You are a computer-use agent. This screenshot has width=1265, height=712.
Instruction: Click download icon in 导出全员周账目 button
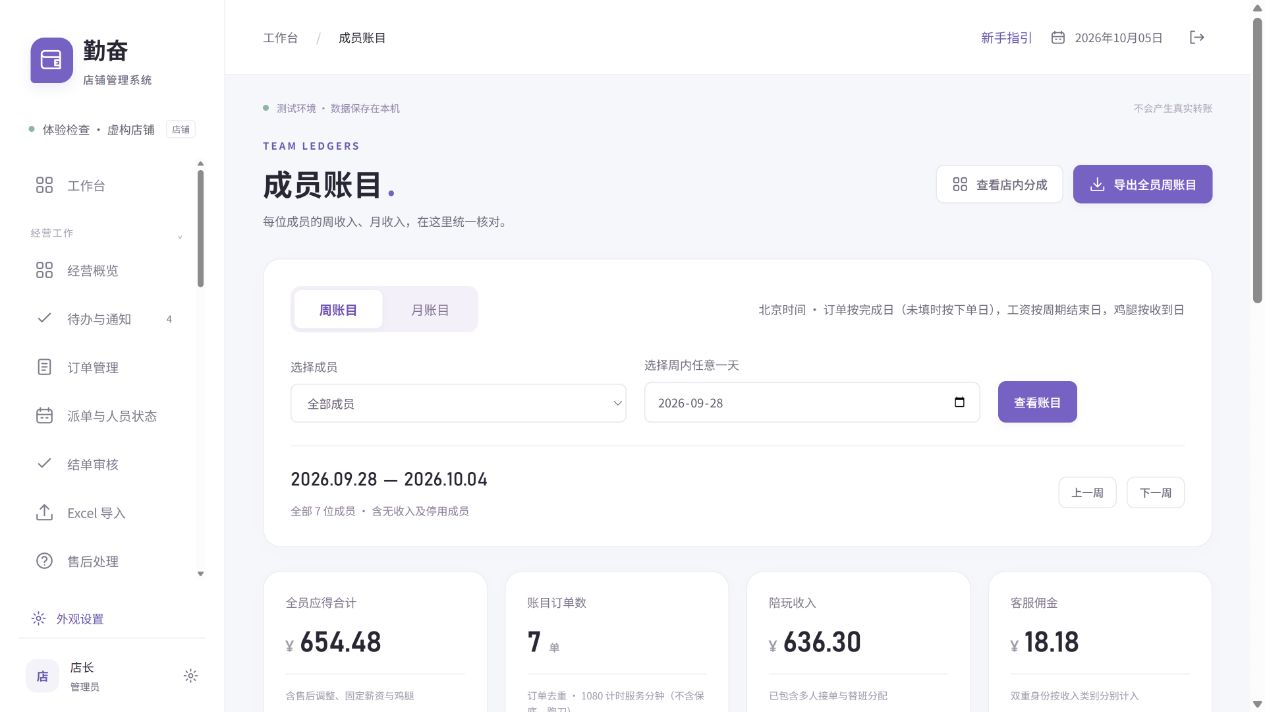click(1097, 184)
